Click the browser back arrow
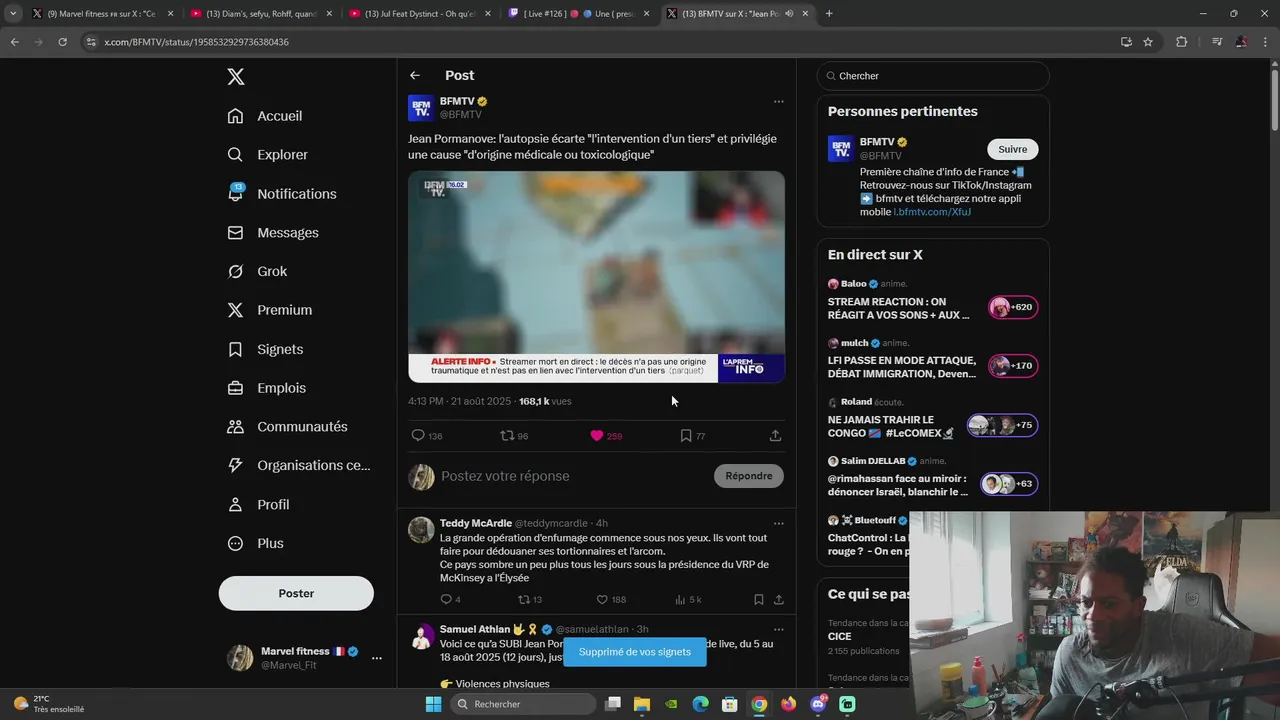This screenshot has height=720, width=1280. coord(14,42)
